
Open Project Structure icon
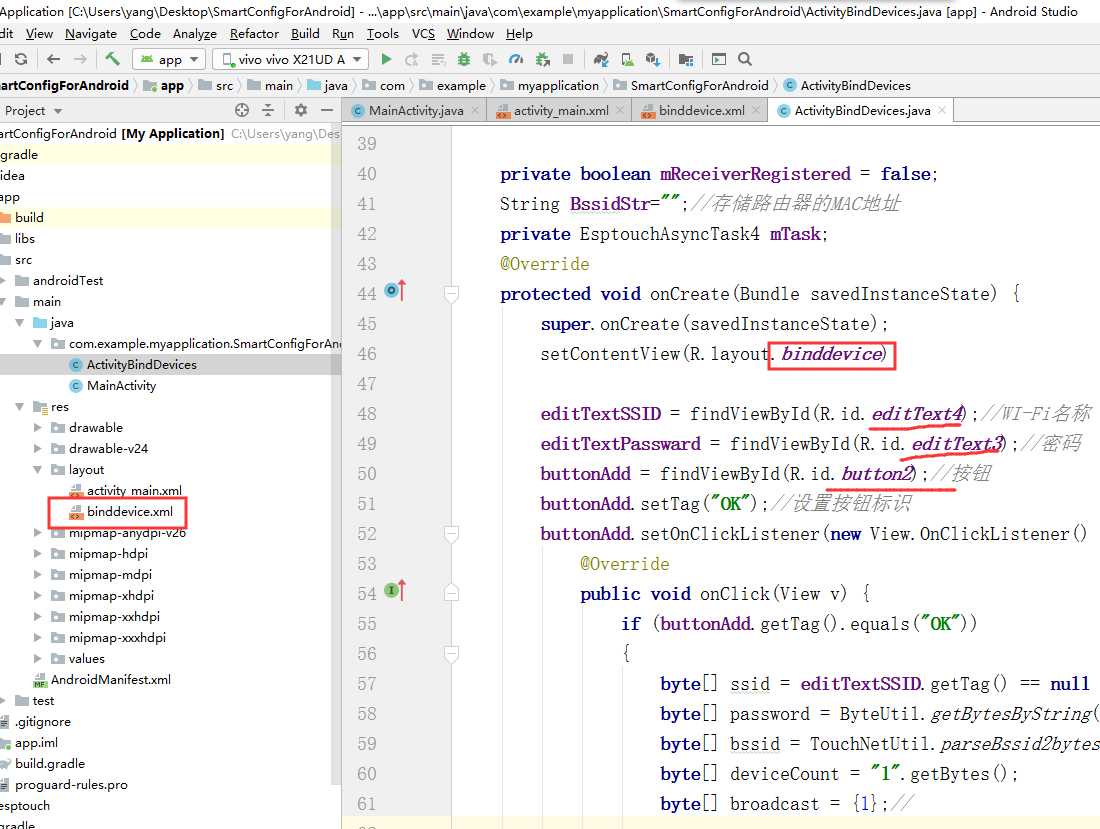point(685,60)
